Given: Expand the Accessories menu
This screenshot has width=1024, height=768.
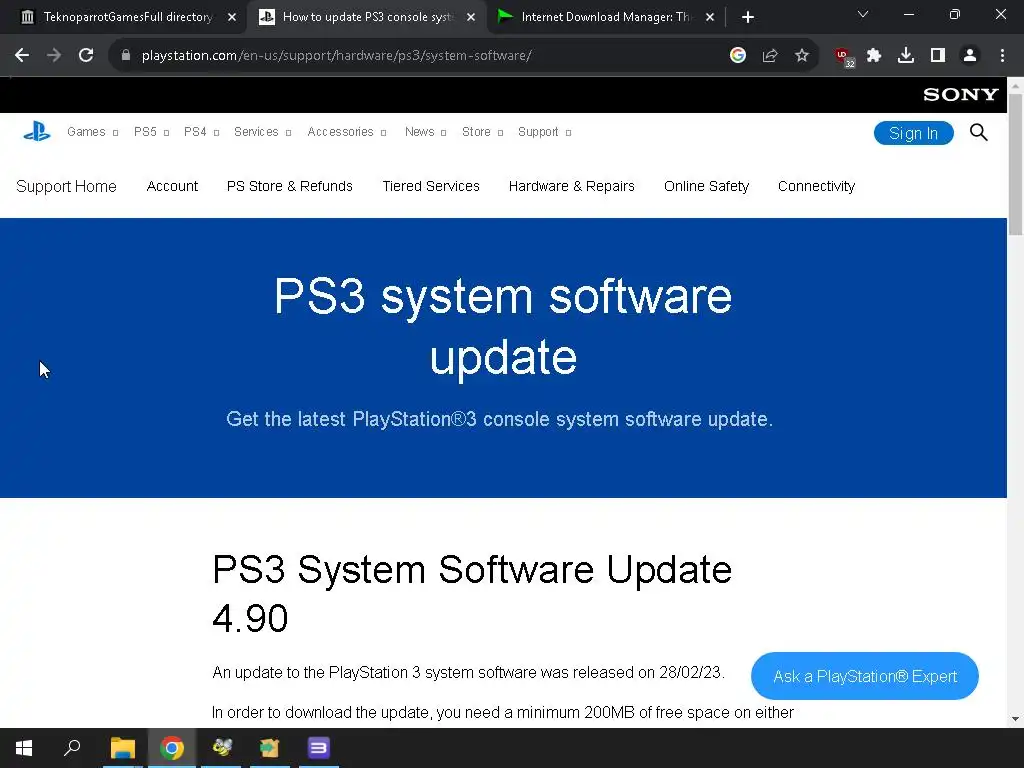Looking at the screenshot, I should point(347,132).
